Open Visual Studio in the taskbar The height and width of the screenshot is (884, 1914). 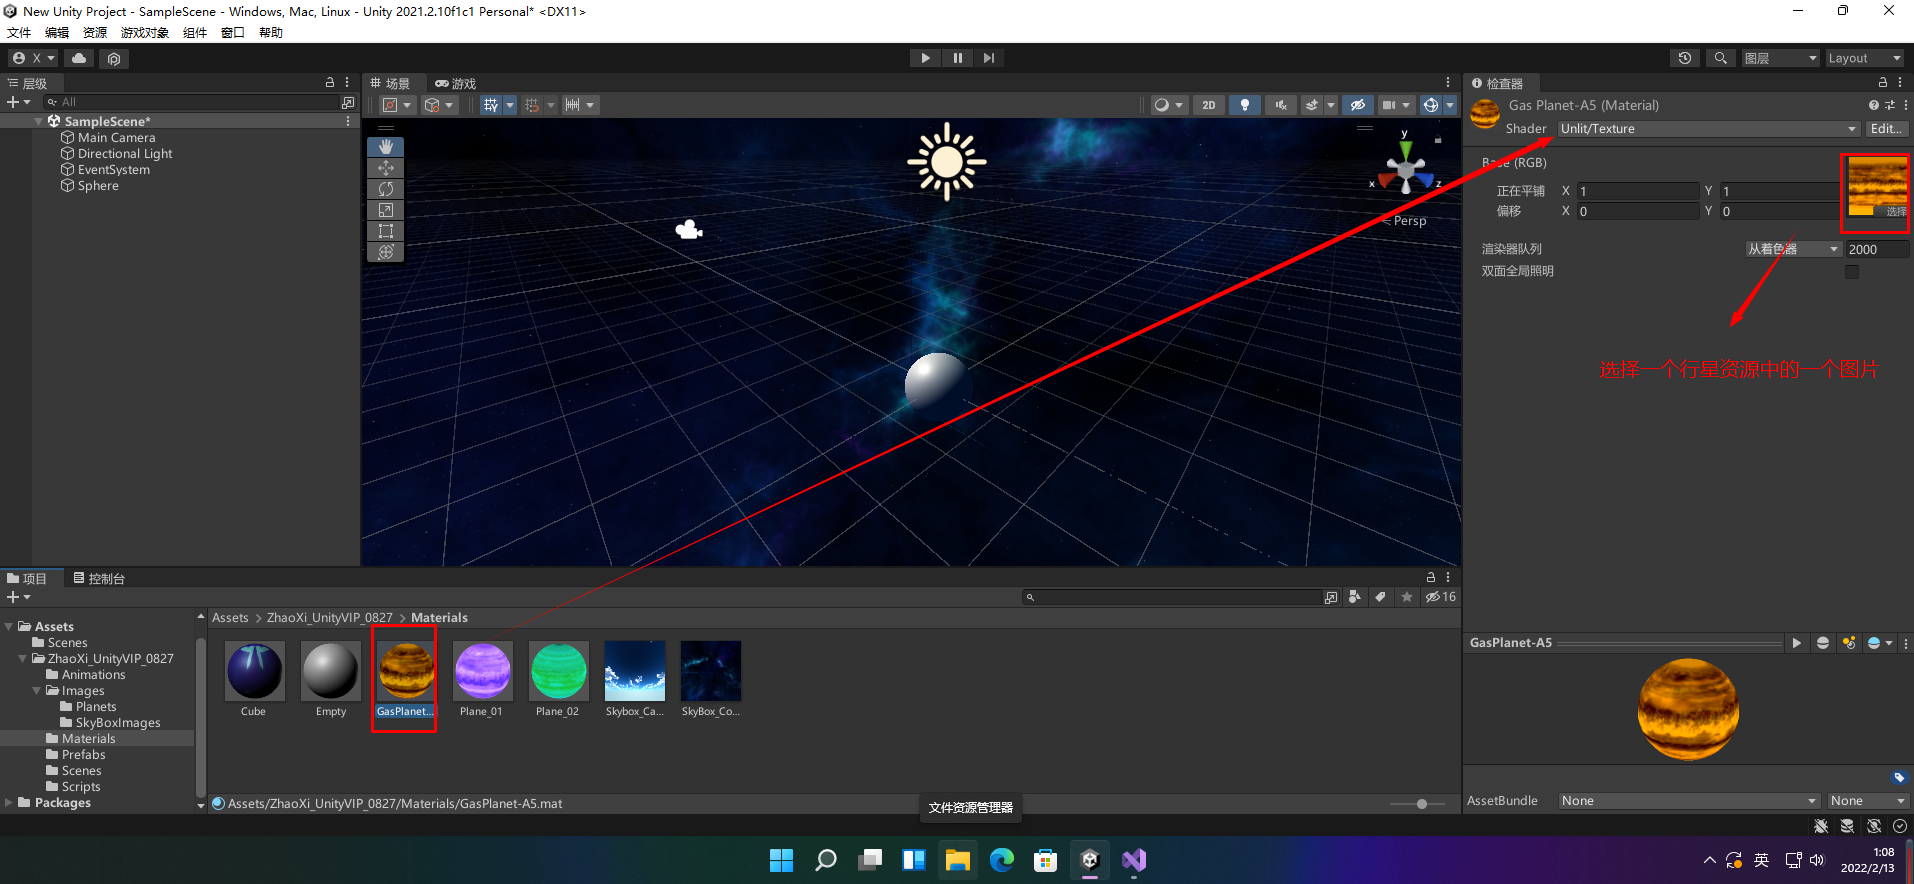point(1133,860)
